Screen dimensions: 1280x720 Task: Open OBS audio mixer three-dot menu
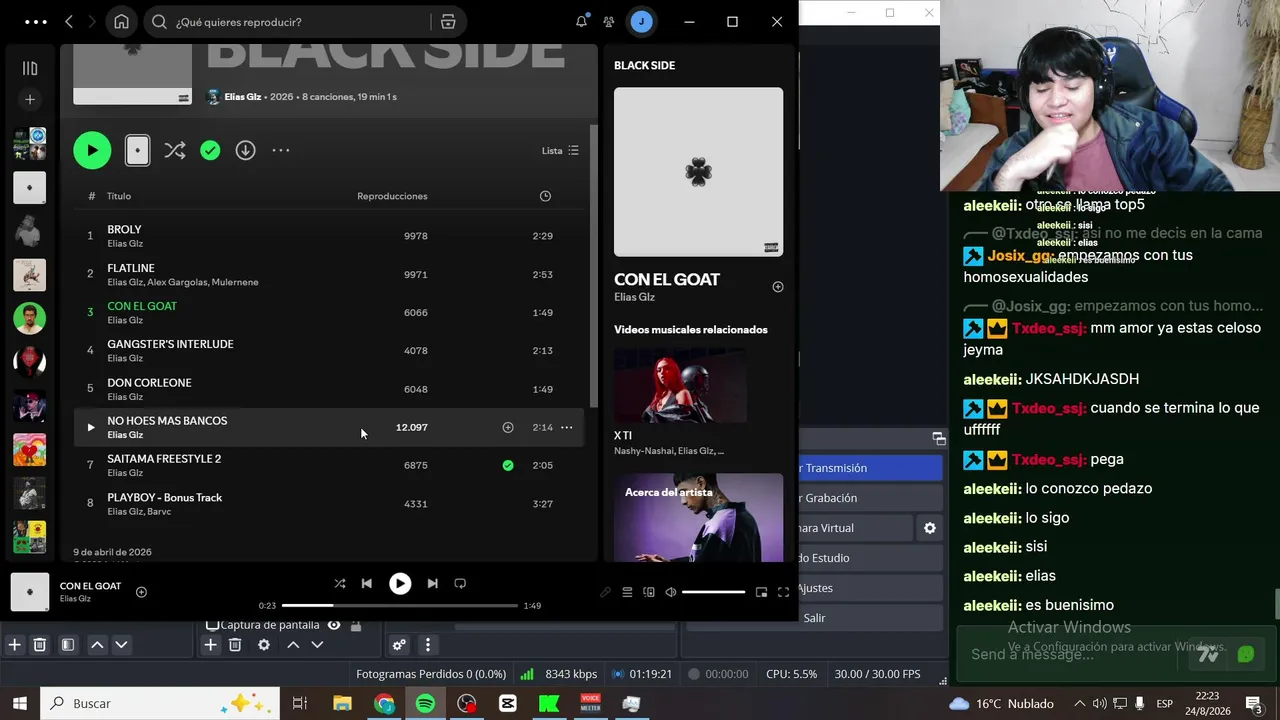428,645
